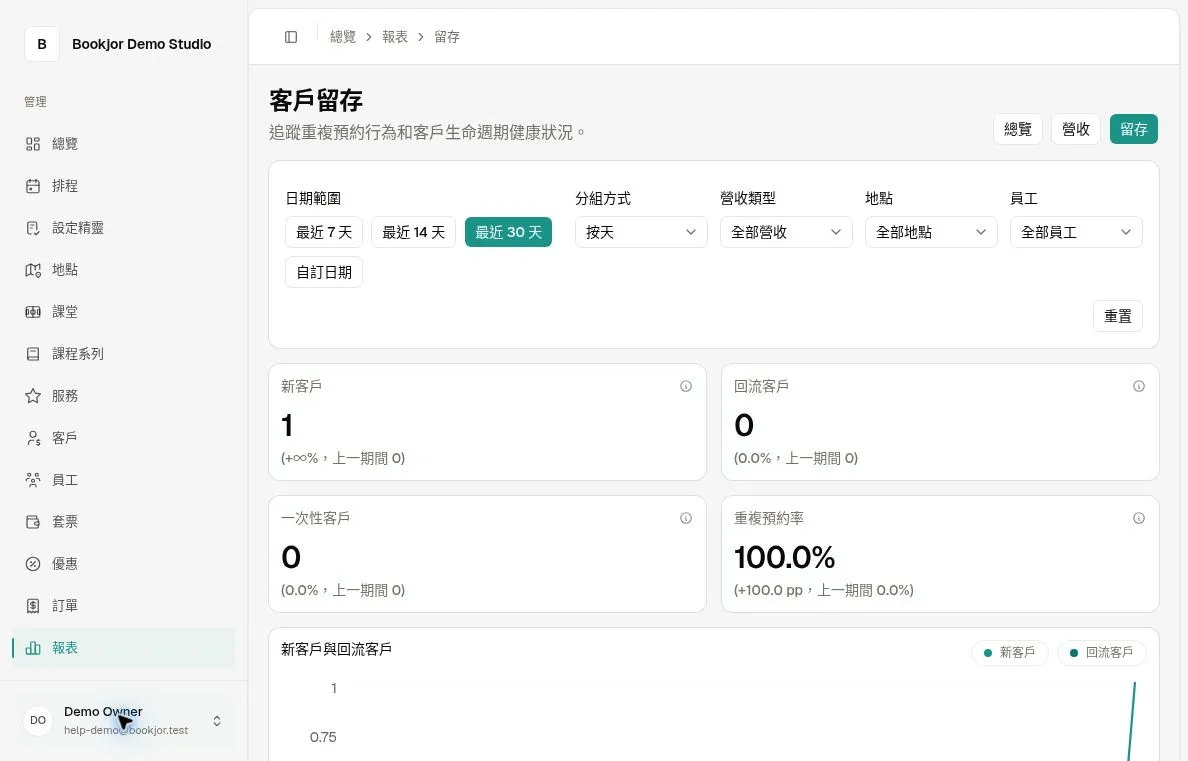
Task: Open 訂單 in the sidebar menu
Action: [x=123, y=606]
